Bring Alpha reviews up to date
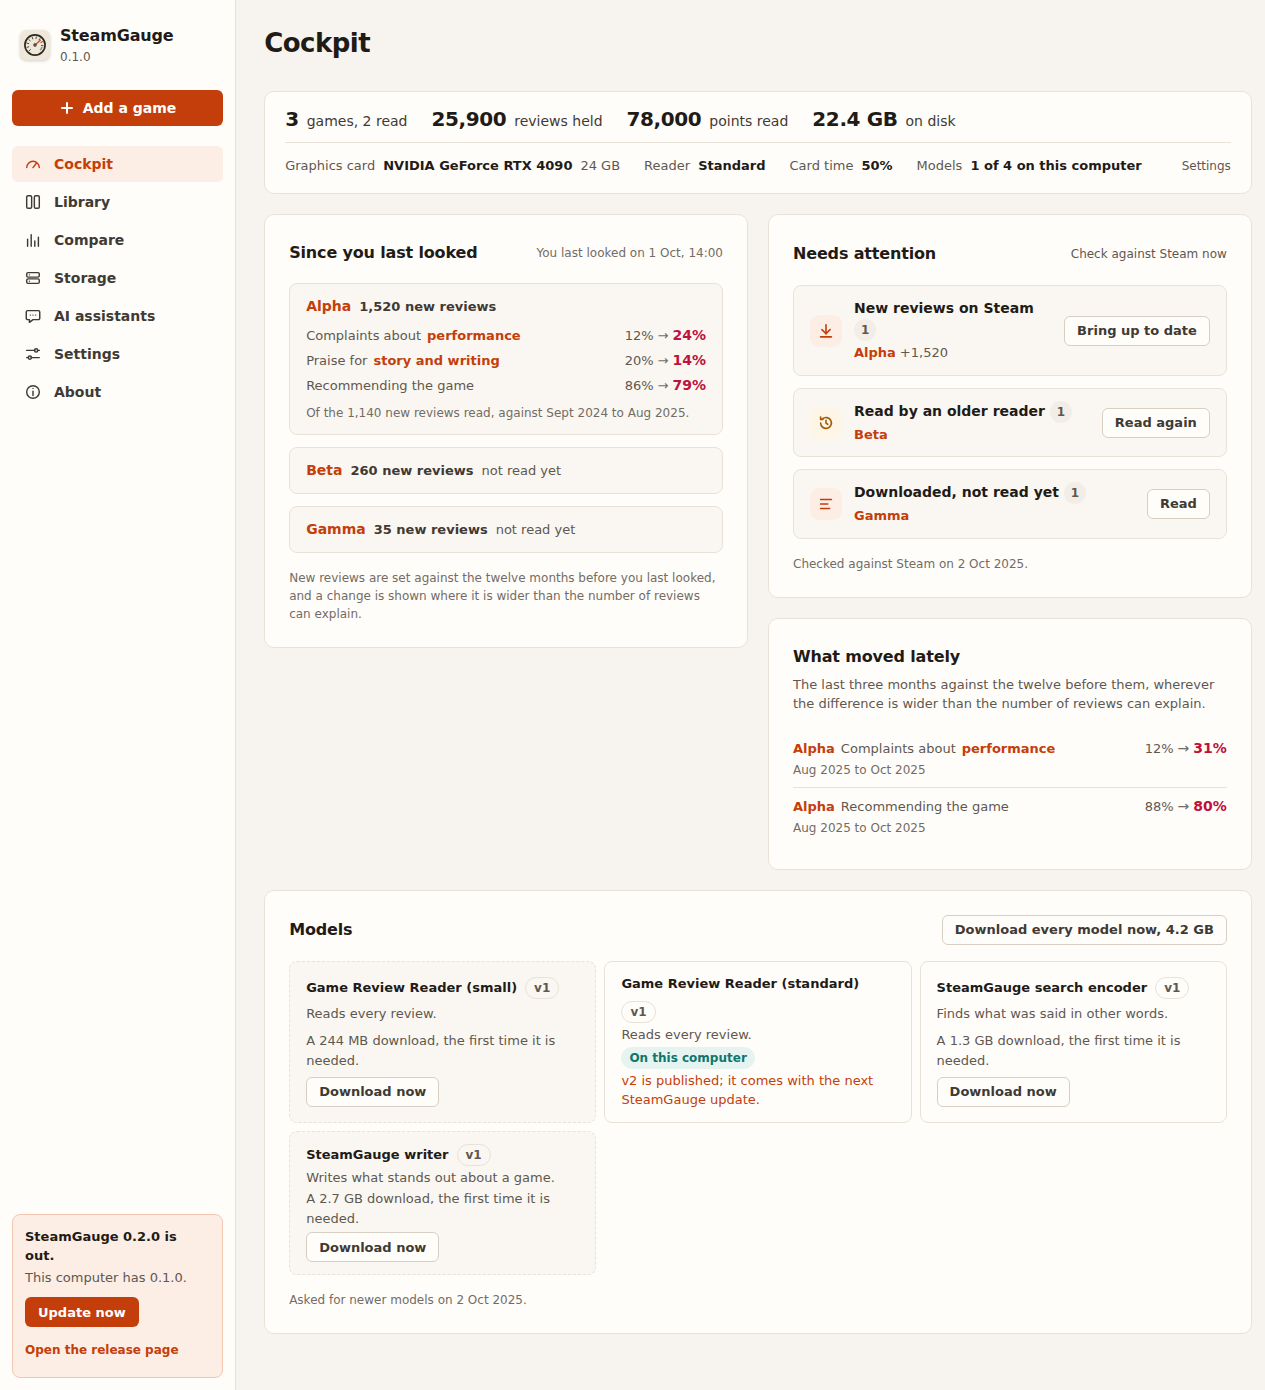 point(1136,331)
